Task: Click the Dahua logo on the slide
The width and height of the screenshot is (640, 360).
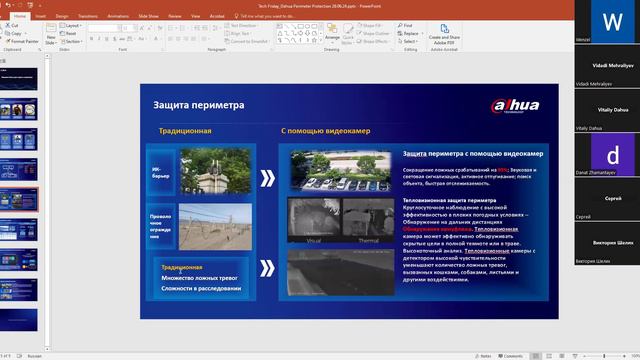Action: pyautogui.click(x=515, y=106)
